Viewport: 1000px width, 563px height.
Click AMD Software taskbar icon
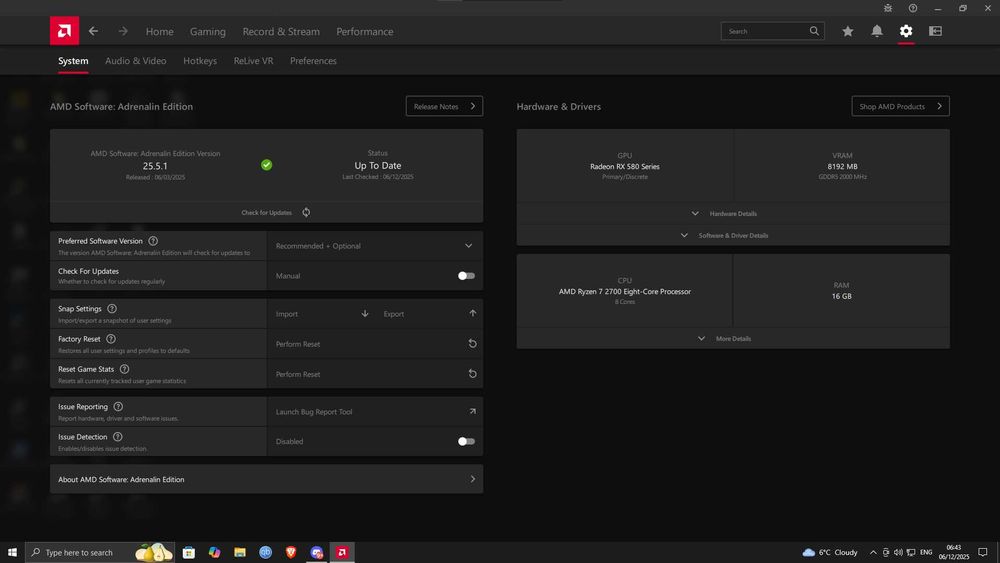pyautogui.click(x=342, y=552)
